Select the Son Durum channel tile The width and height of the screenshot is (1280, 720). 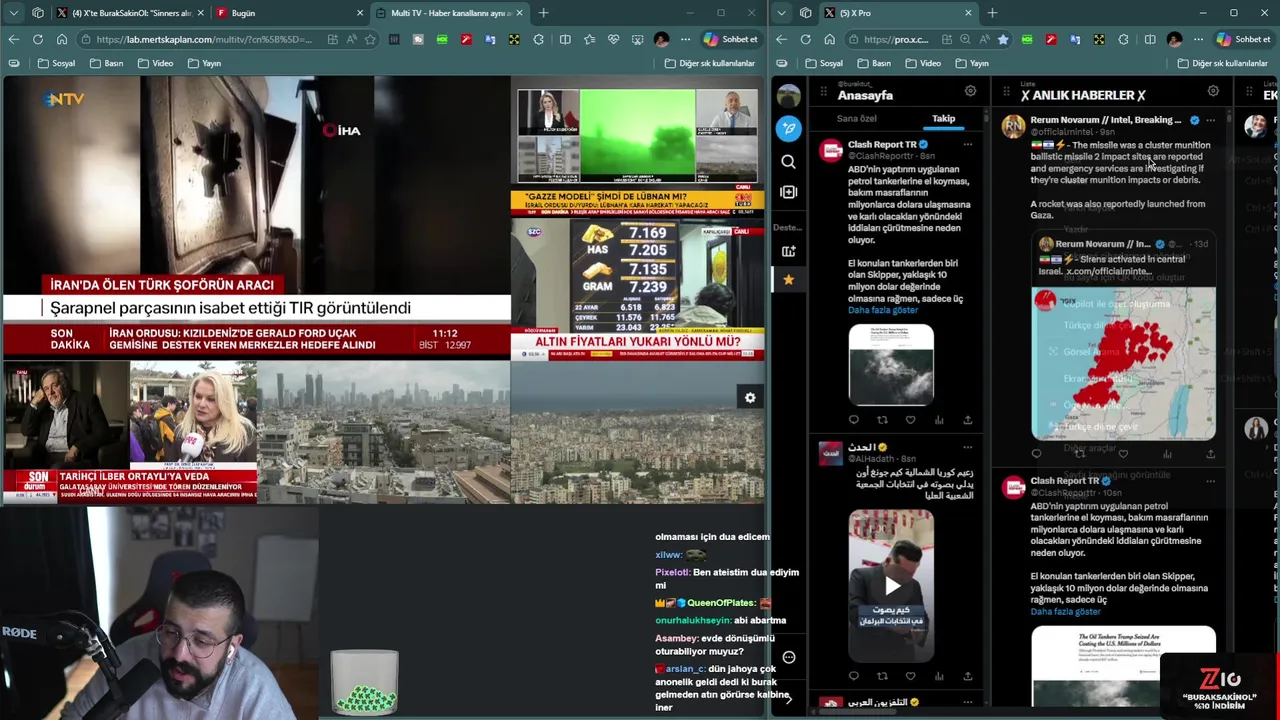(130, 432)
